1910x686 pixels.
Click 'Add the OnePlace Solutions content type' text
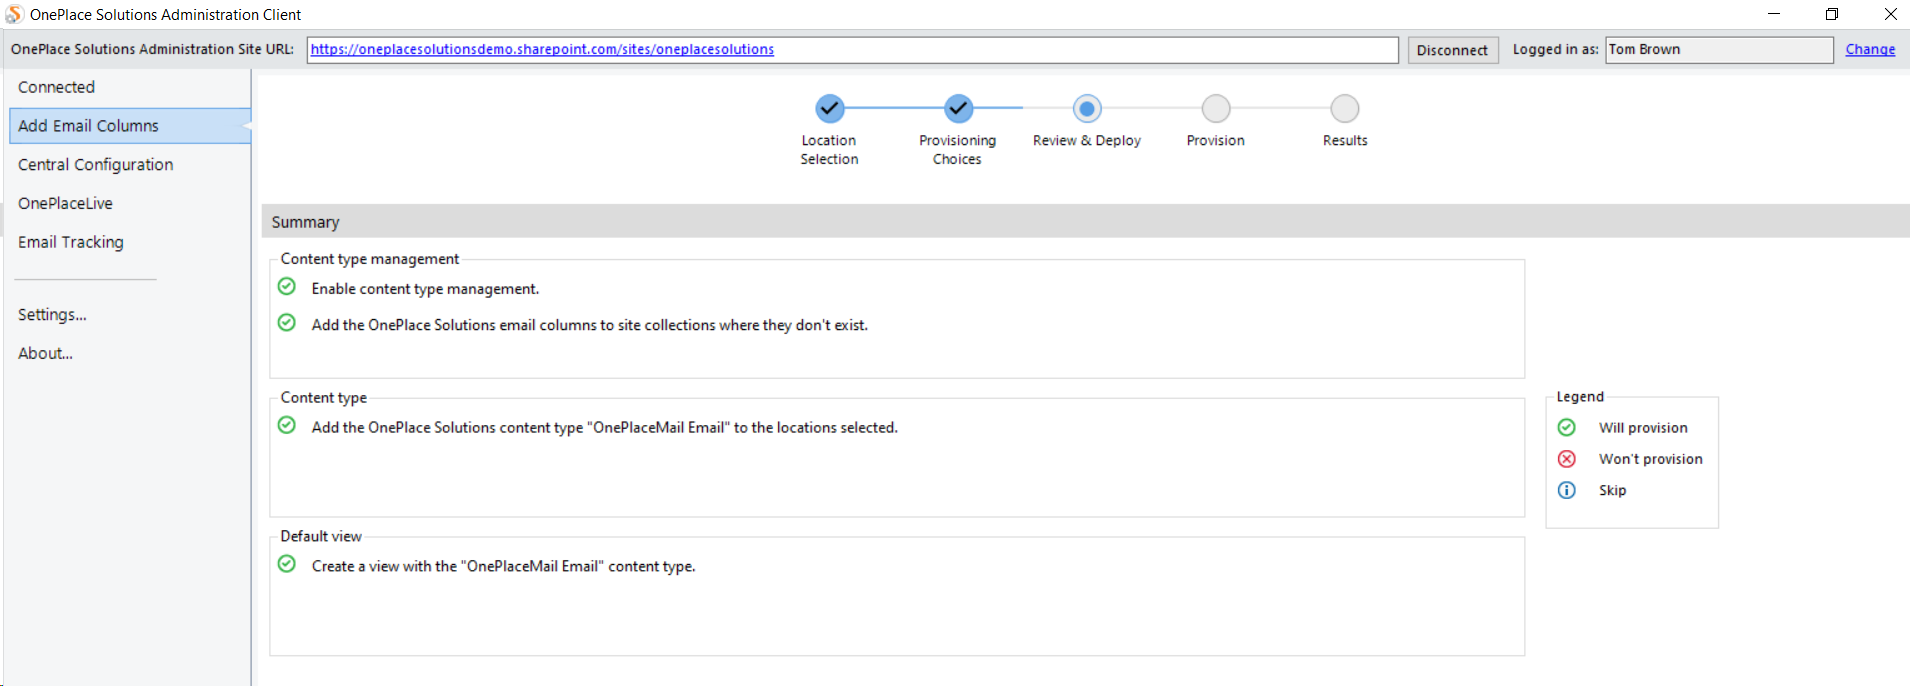pos(605,427)
